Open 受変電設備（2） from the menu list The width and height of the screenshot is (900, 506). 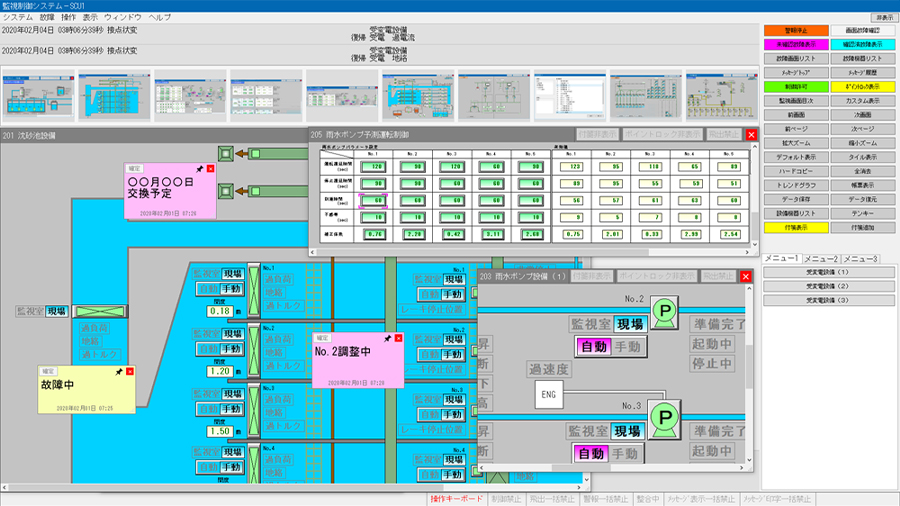(829, 286)
